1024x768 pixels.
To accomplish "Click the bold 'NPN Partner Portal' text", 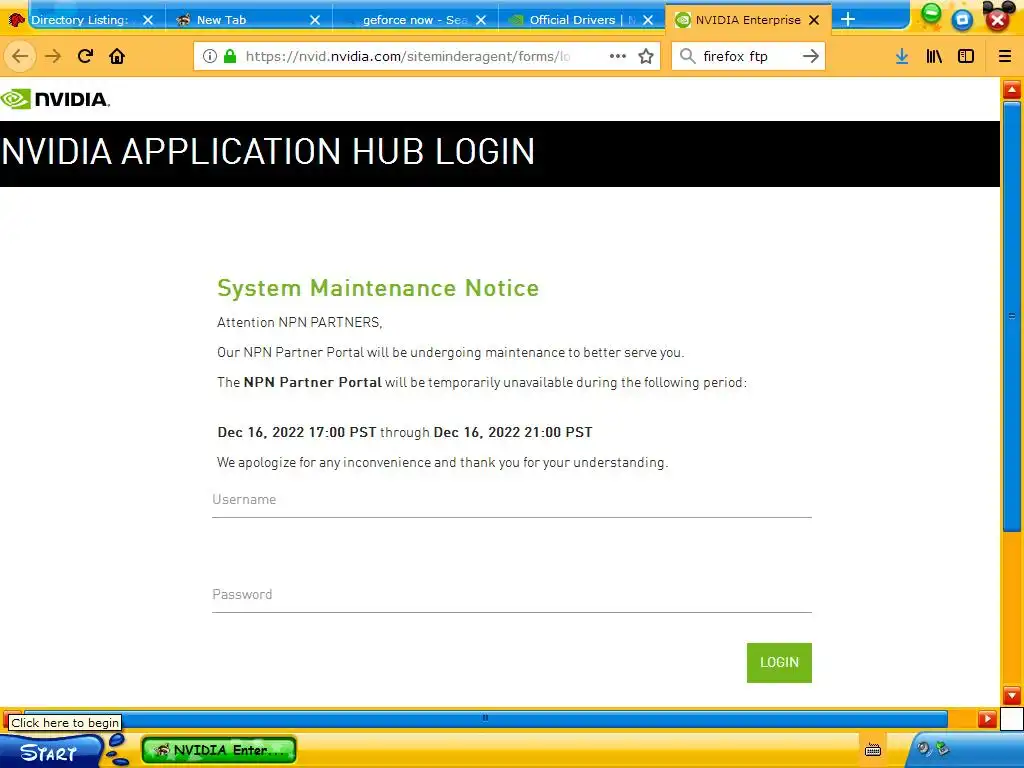I will 312,383.
